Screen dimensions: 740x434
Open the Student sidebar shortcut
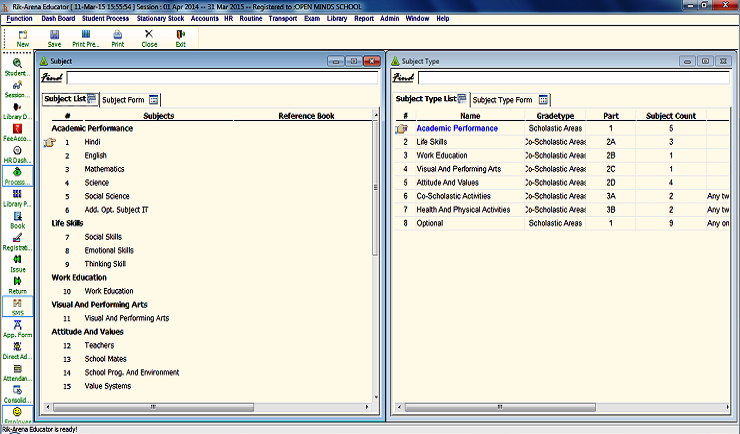coord(17,67)
